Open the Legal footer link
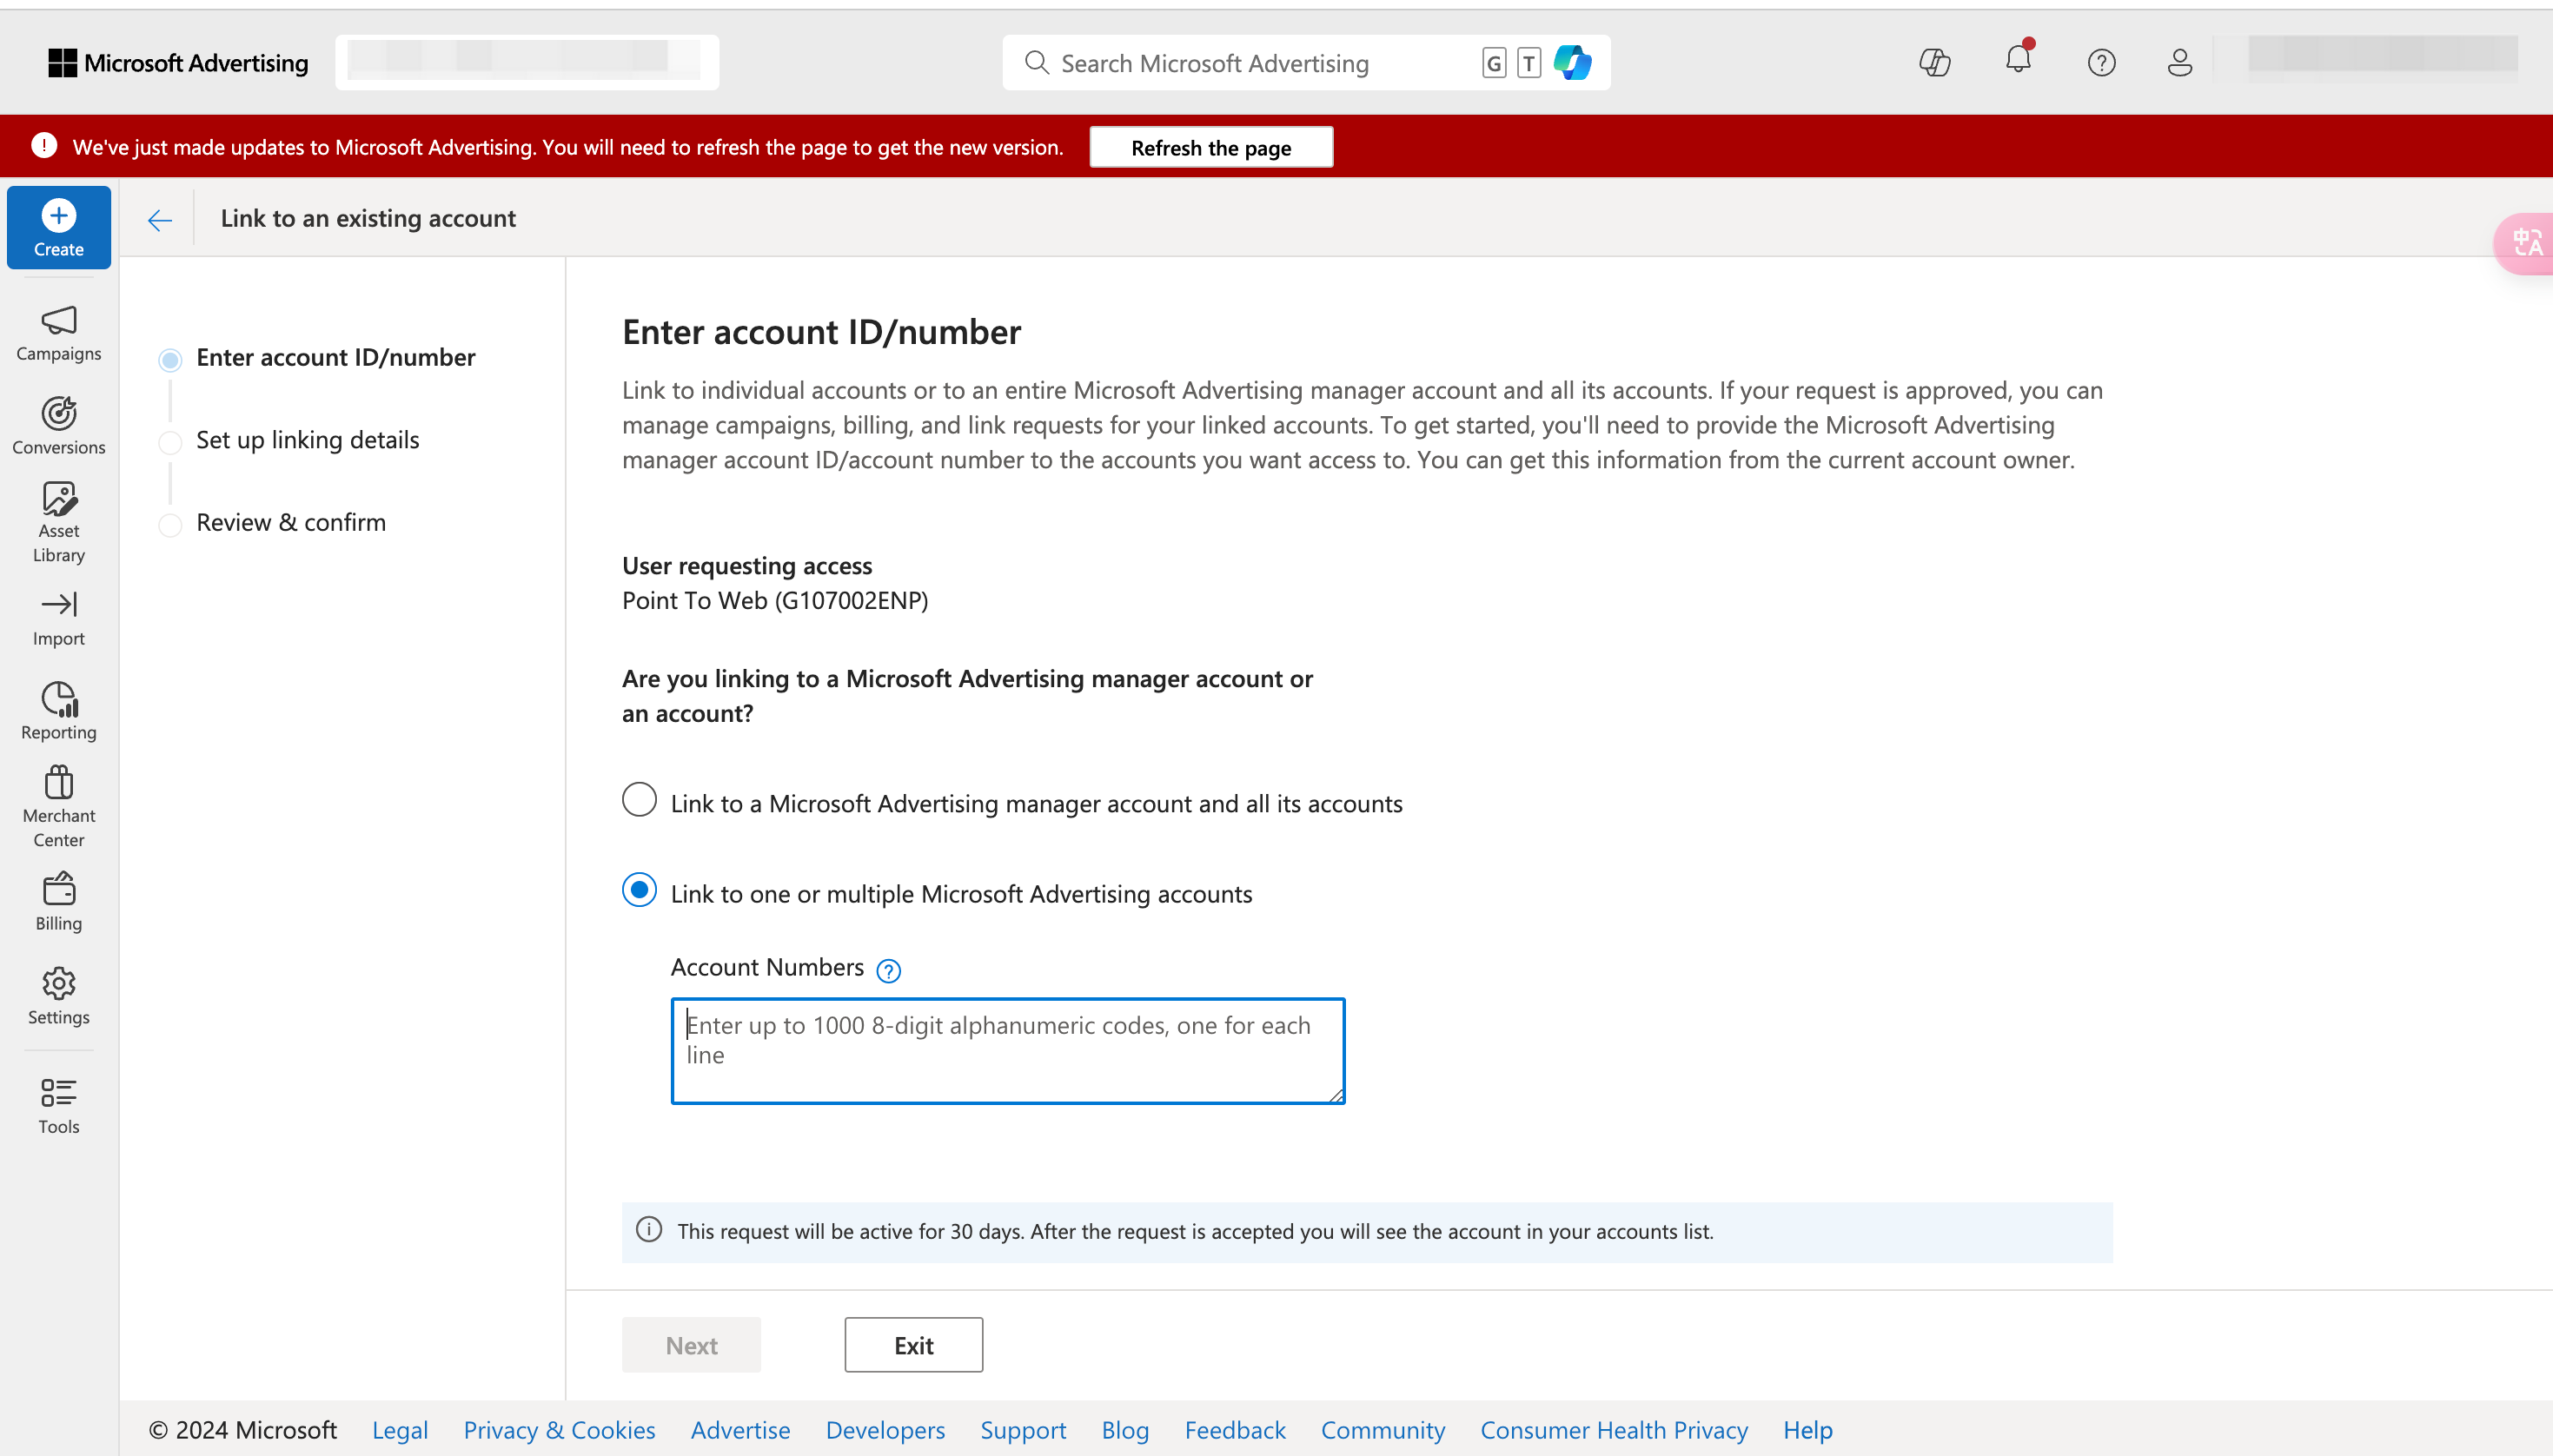This screenshot has width=2553, height=1456. 400,1430
